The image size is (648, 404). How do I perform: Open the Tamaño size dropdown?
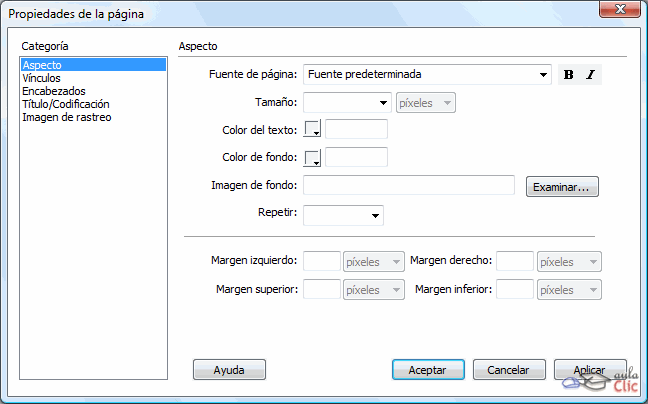pos(383,102)
